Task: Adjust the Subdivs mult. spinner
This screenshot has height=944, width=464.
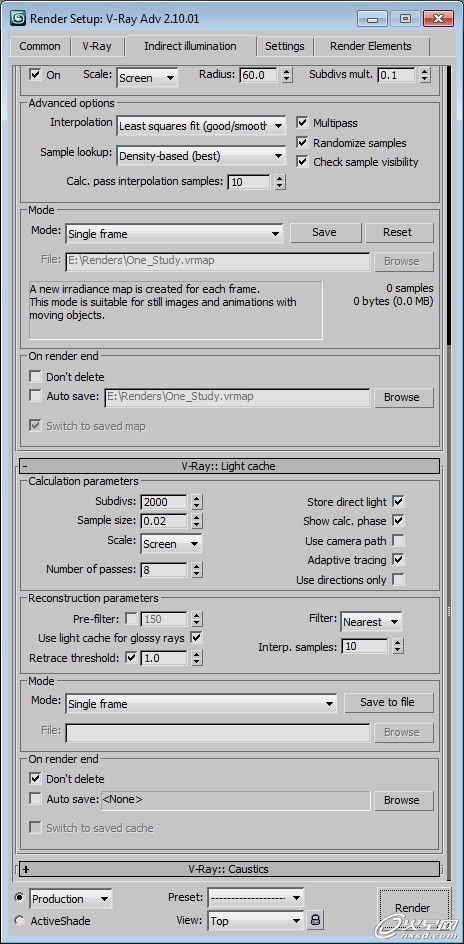Action: tap(425, 75)
